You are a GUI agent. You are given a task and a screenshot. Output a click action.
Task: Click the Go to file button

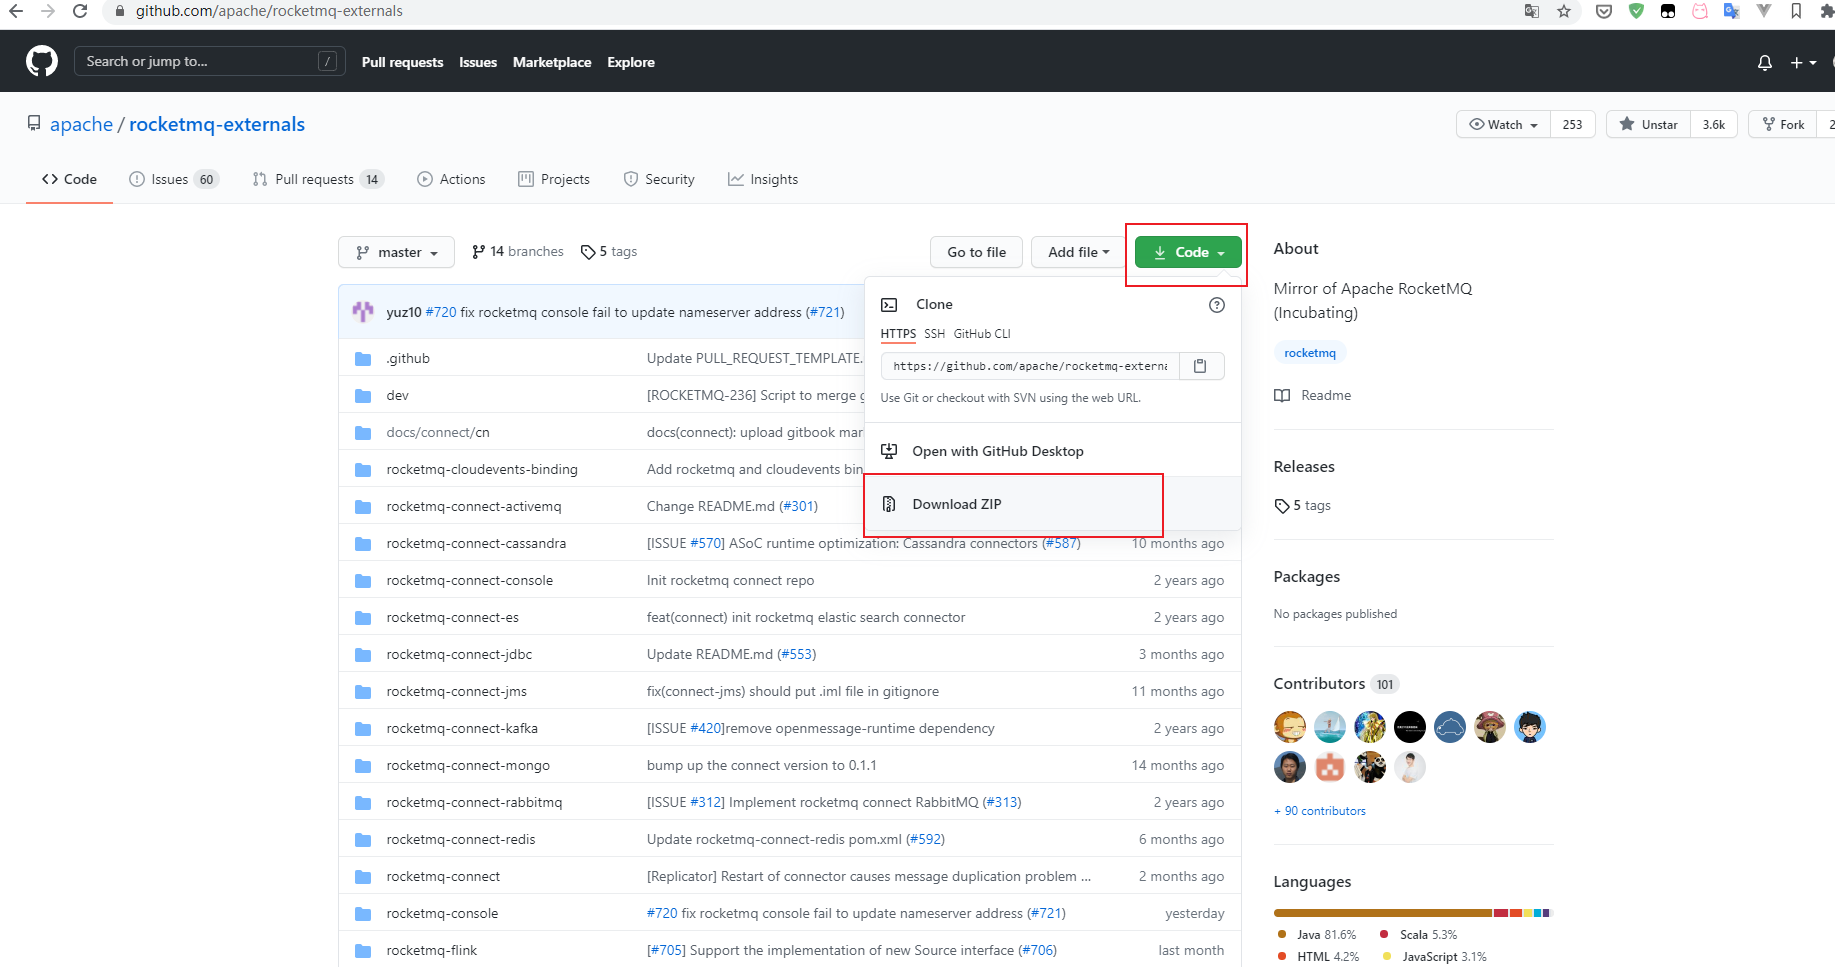point(976,252)
